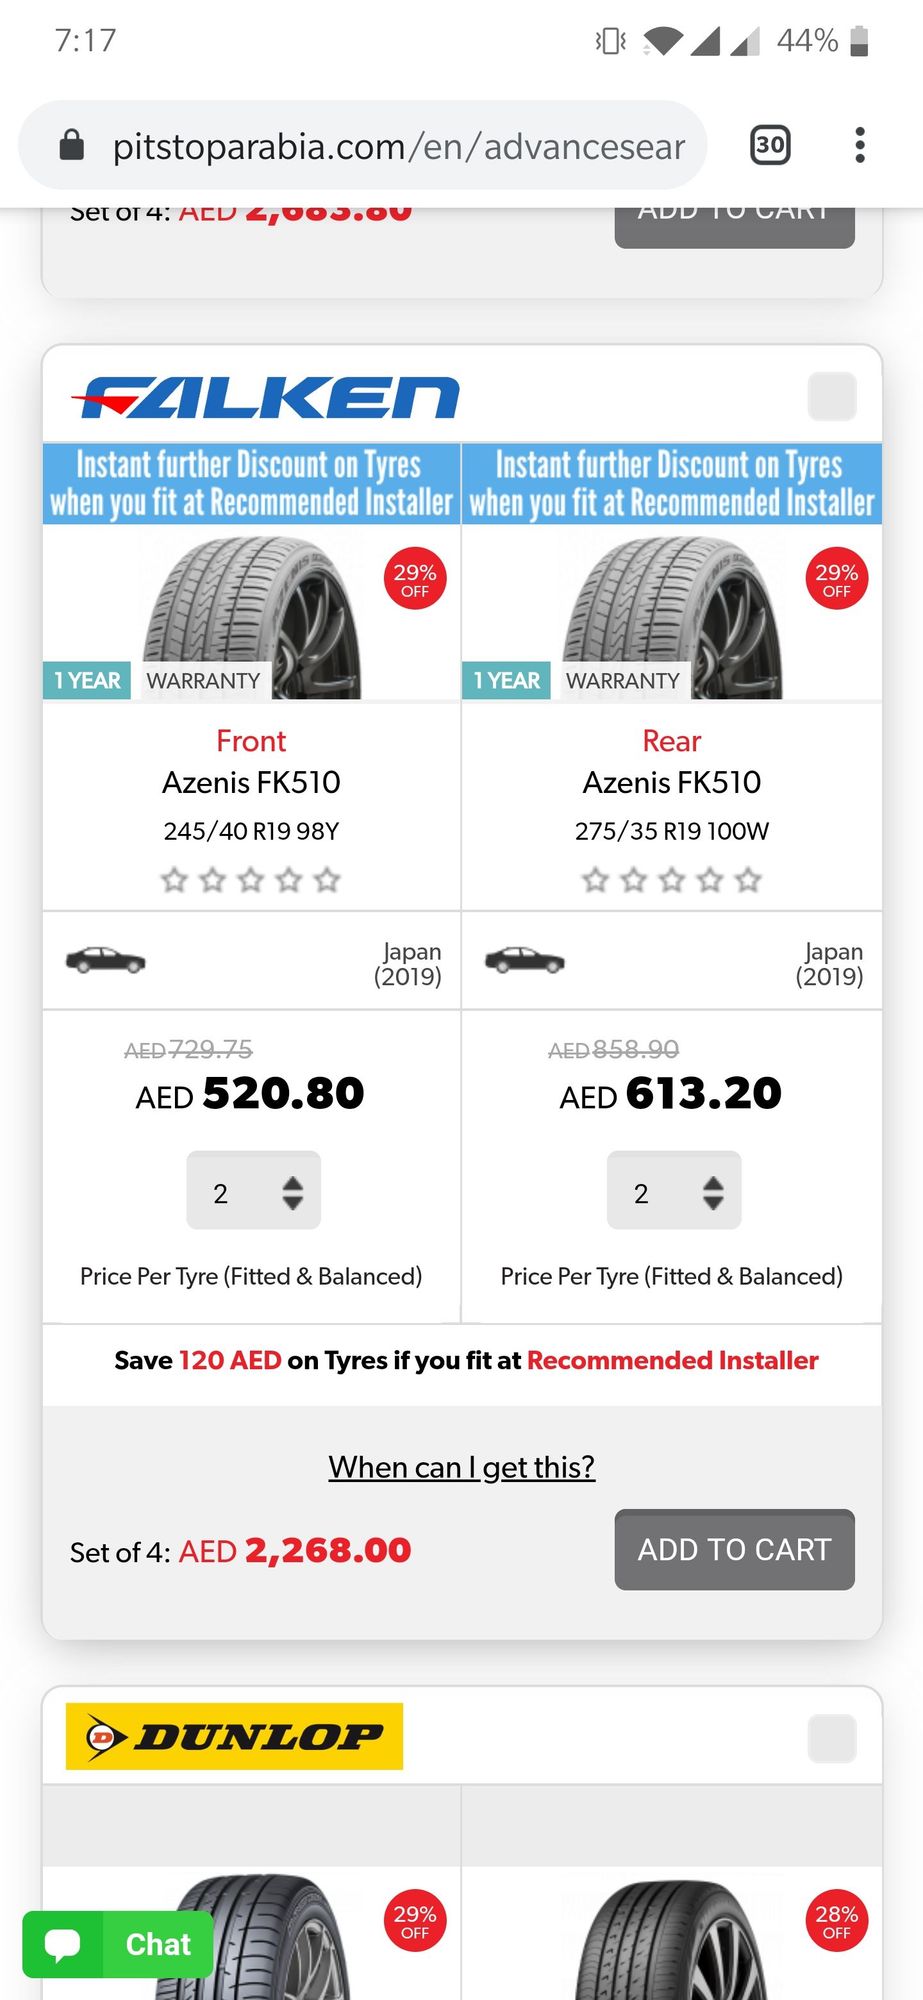Tap the car icon under Front tyre
923x2000 pixels.
(105, 961)
